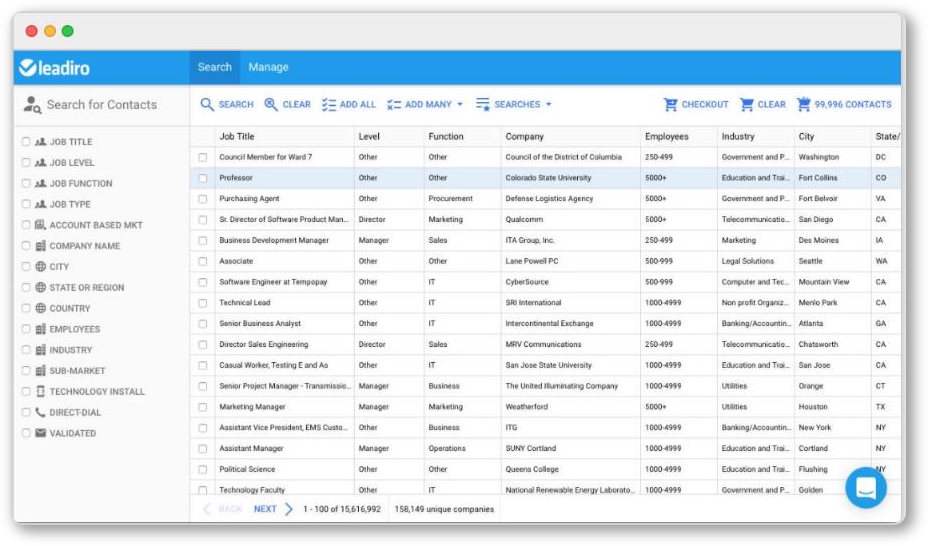Click the Lane Powell PC company cell
928x546 pixels.
[531, 261]
